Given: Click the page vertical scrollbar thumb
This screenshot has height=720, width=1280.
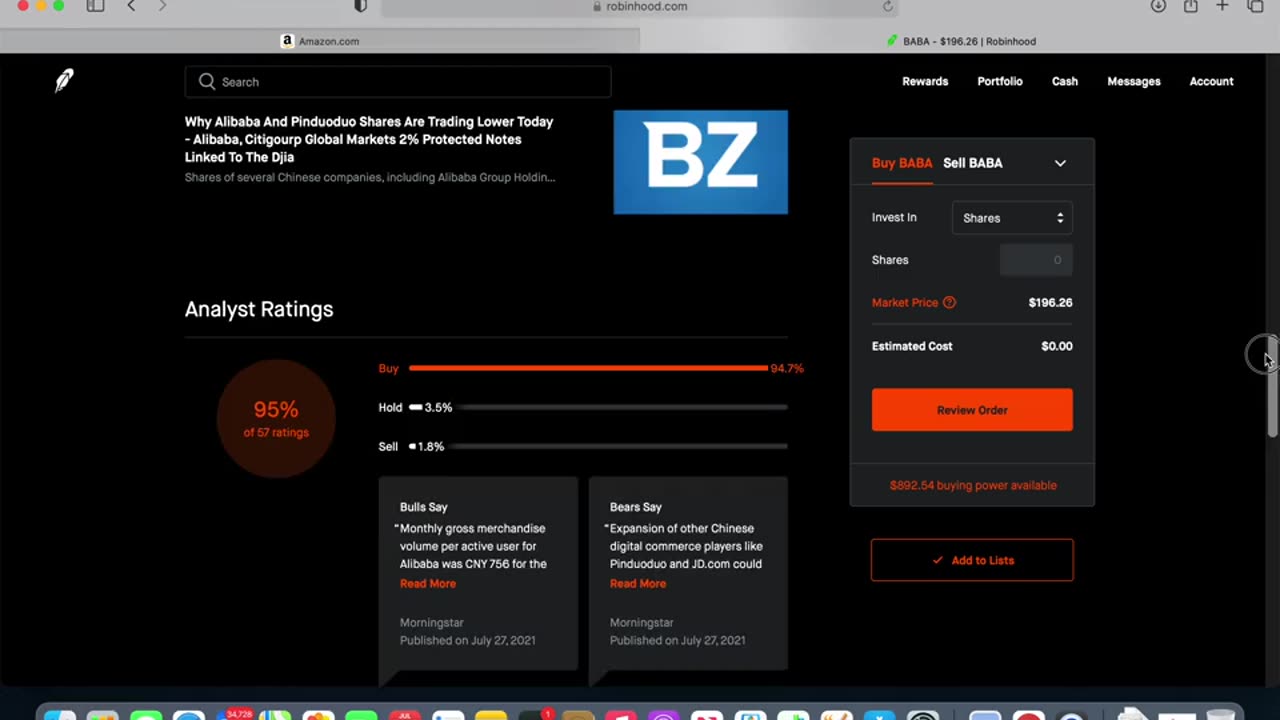Looking at the screenshot, I should pos(1272,385).
